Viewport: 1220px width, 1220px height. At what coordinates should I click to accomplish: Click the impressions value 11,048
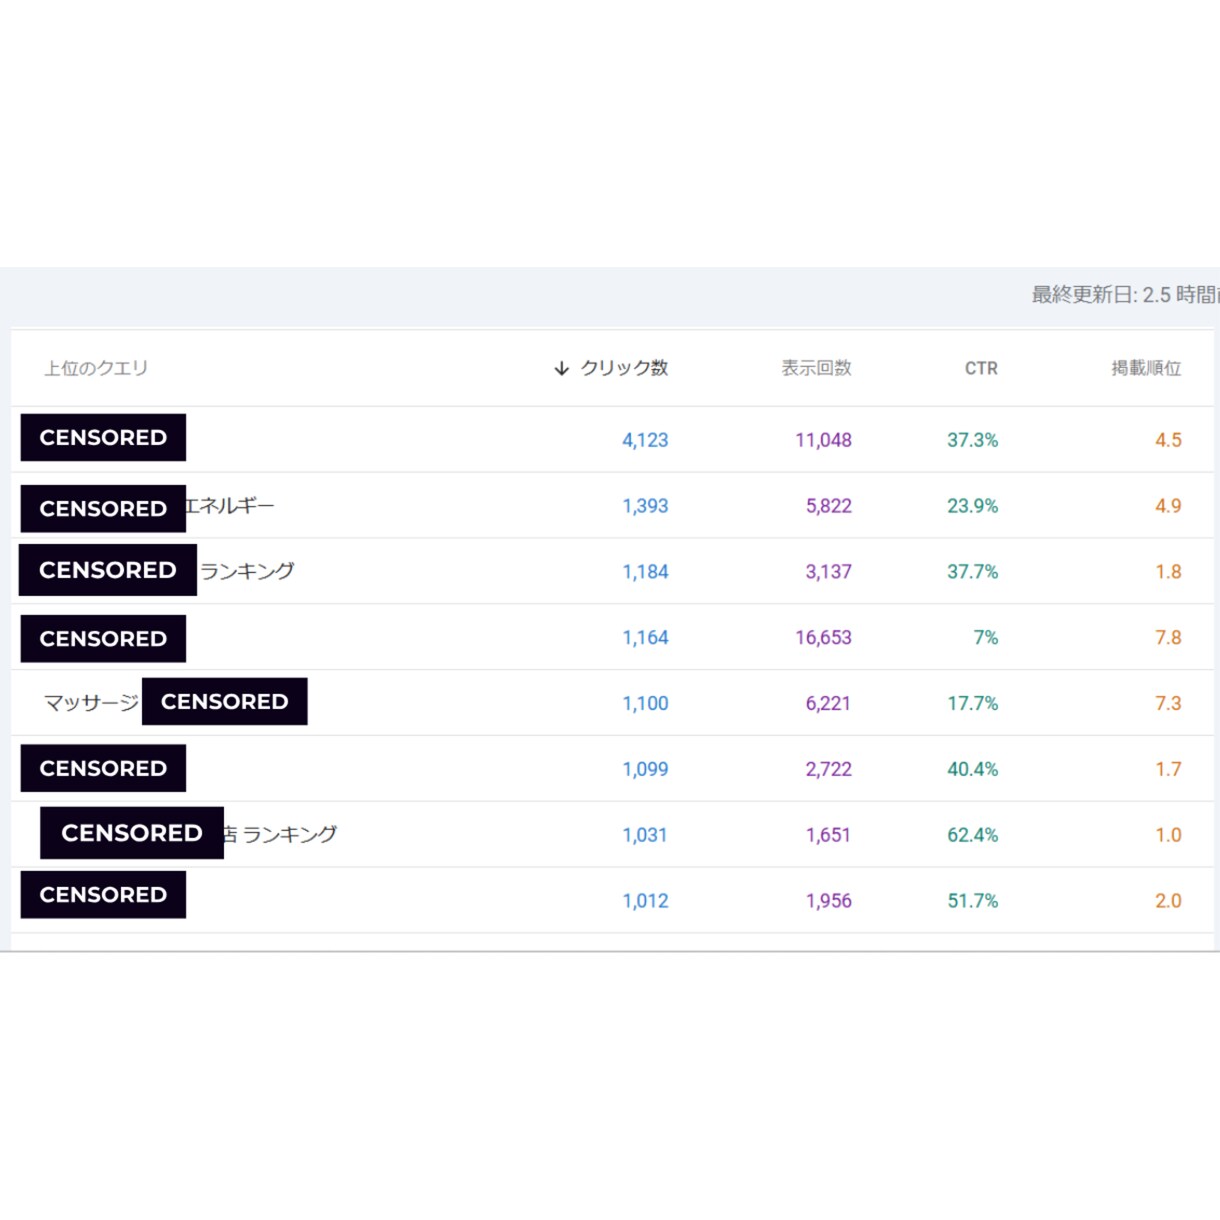pos(823,440)
